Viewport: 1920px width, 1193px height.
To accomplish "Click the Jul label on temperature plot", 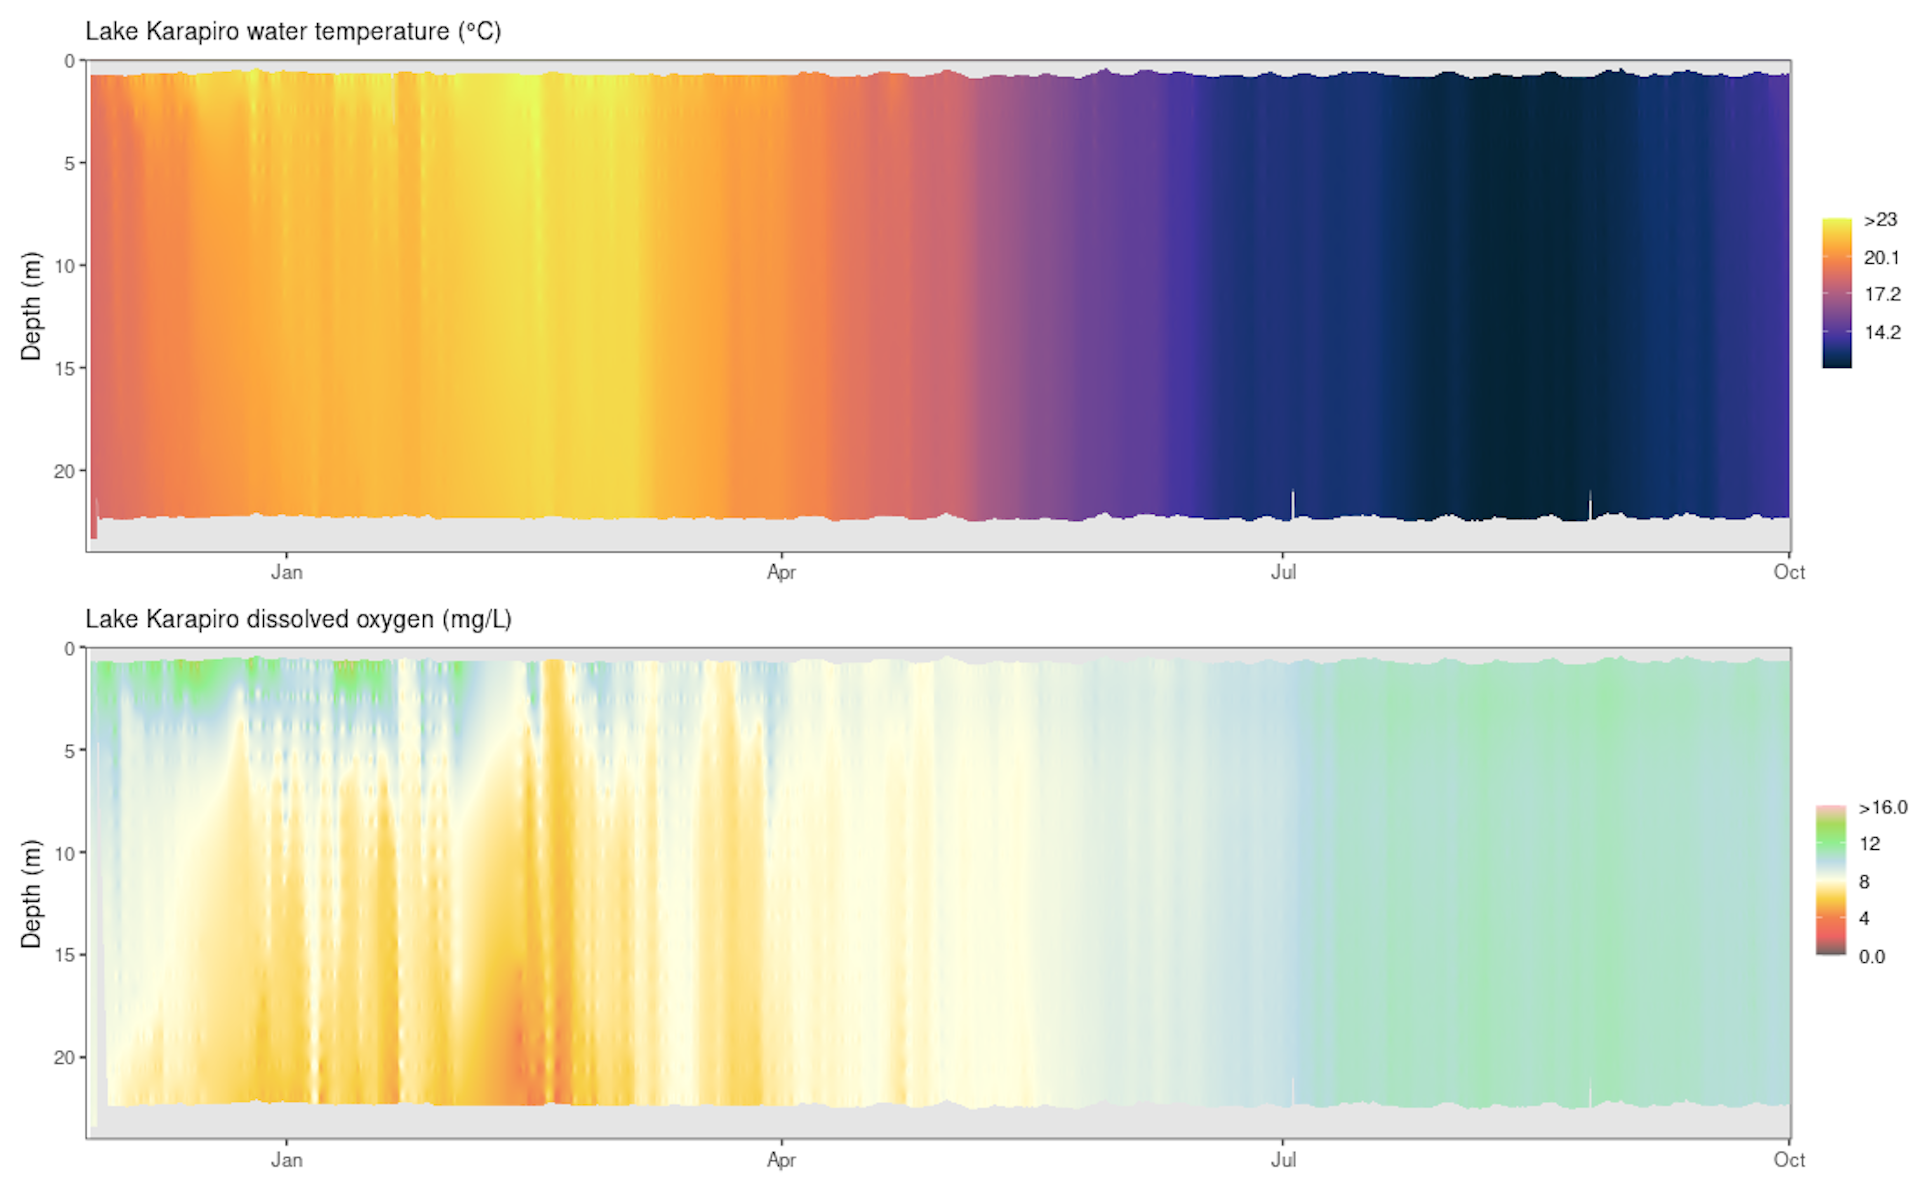I will tap(1283, 572).
